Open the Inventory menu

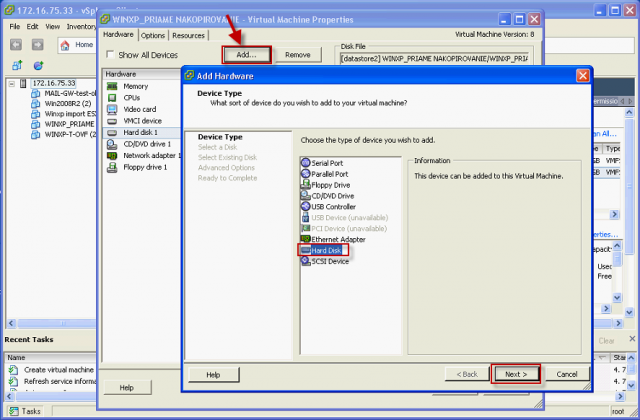point(81,27)
